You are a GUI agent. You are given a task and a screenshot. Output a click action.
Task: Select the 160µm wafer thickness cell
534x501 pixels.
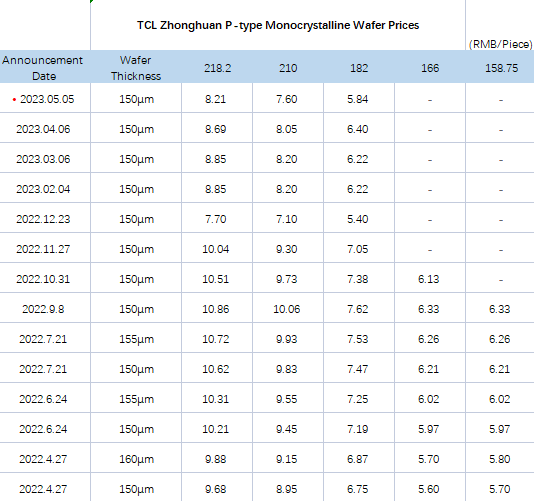coord(136,459)
